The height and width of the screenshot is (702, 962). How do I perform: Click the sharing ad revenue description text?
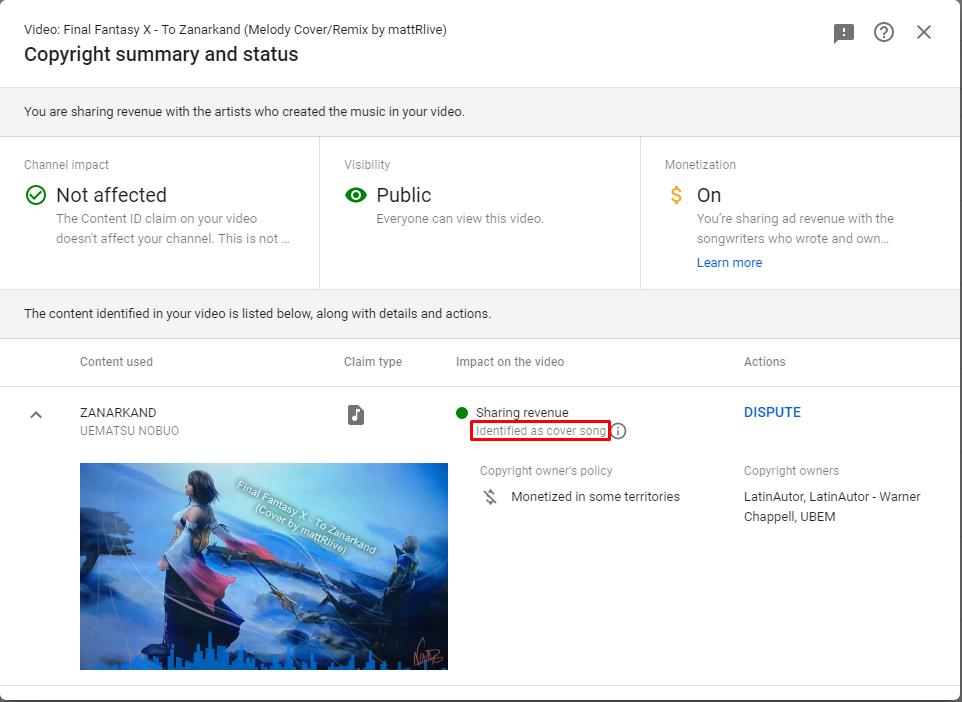795,229
